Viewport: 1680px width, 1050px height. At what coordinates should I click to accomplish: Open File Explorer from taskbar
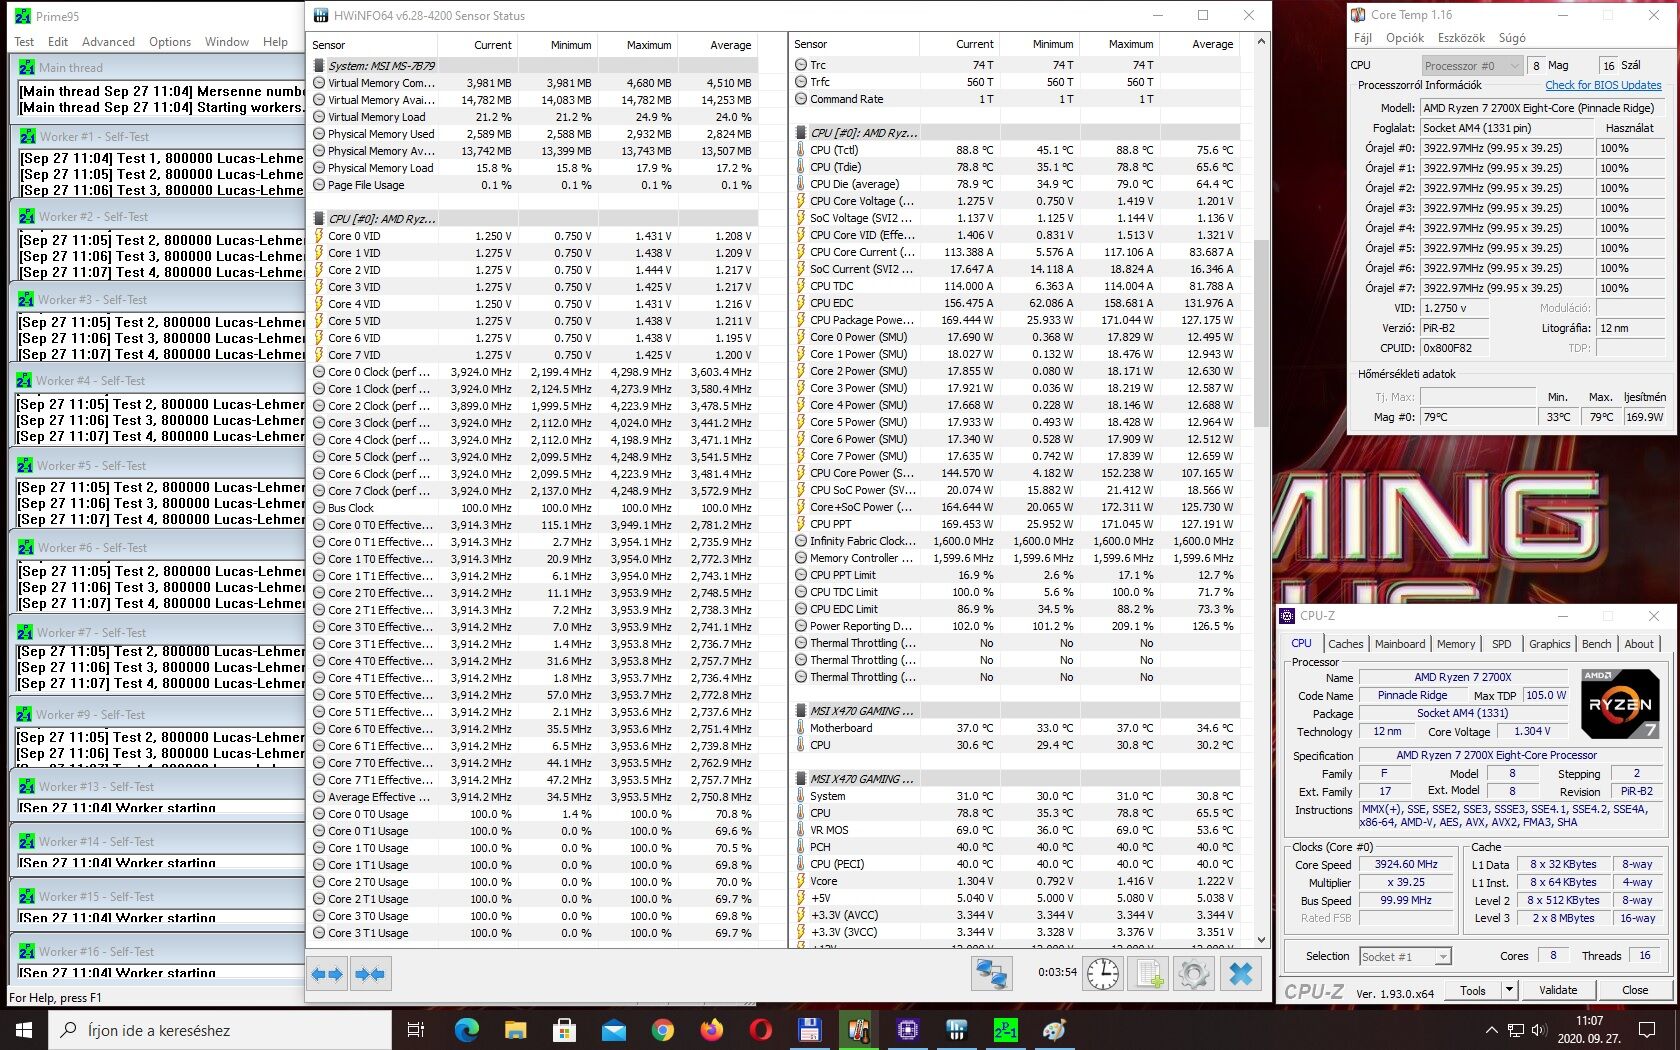(x=515, y=1030)
